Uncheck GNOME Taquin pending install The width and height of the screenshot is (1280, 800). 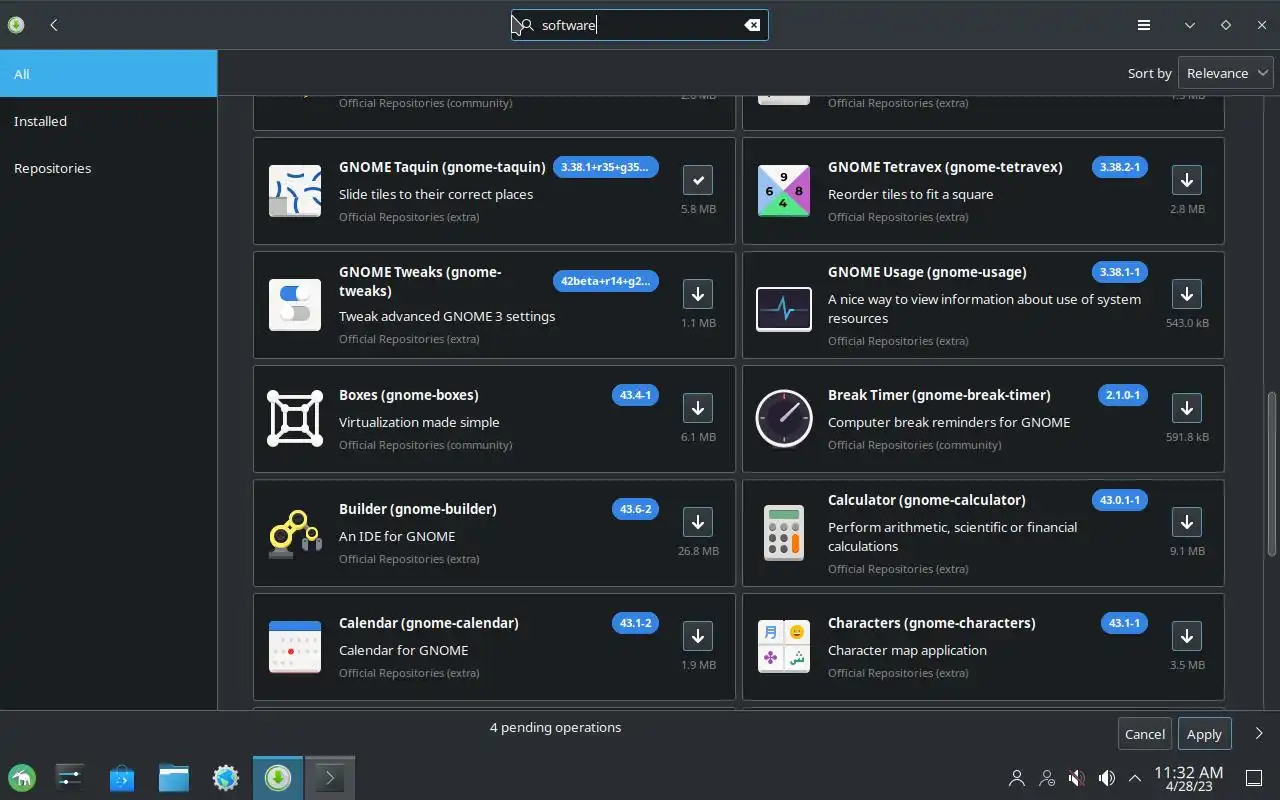[x=698, y=180]
